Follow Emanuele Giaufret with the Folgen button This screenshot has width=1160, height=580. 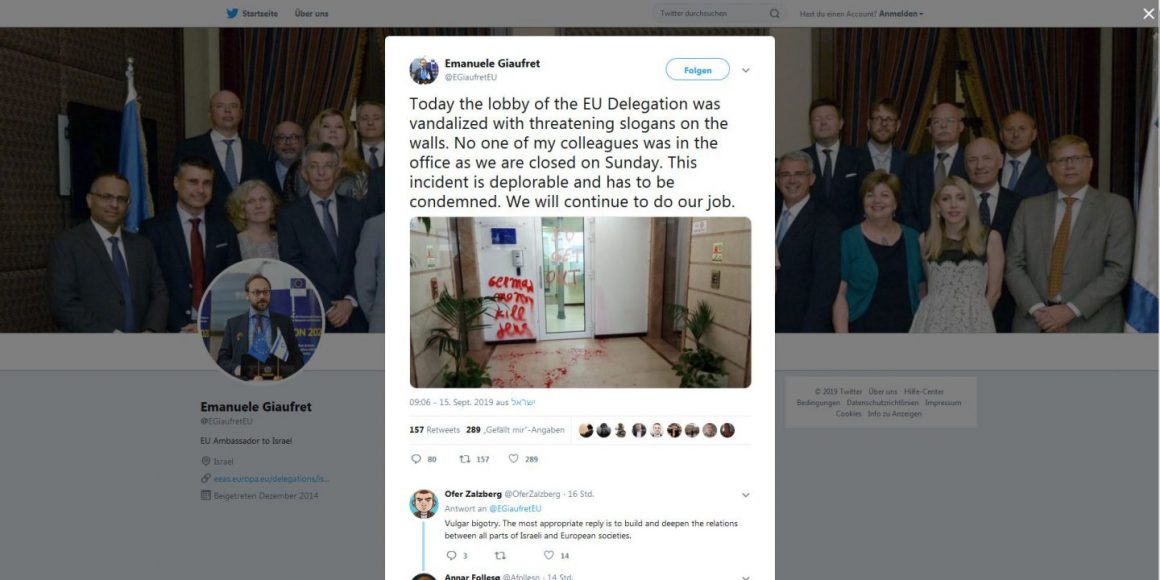click(x=698, y=70)
